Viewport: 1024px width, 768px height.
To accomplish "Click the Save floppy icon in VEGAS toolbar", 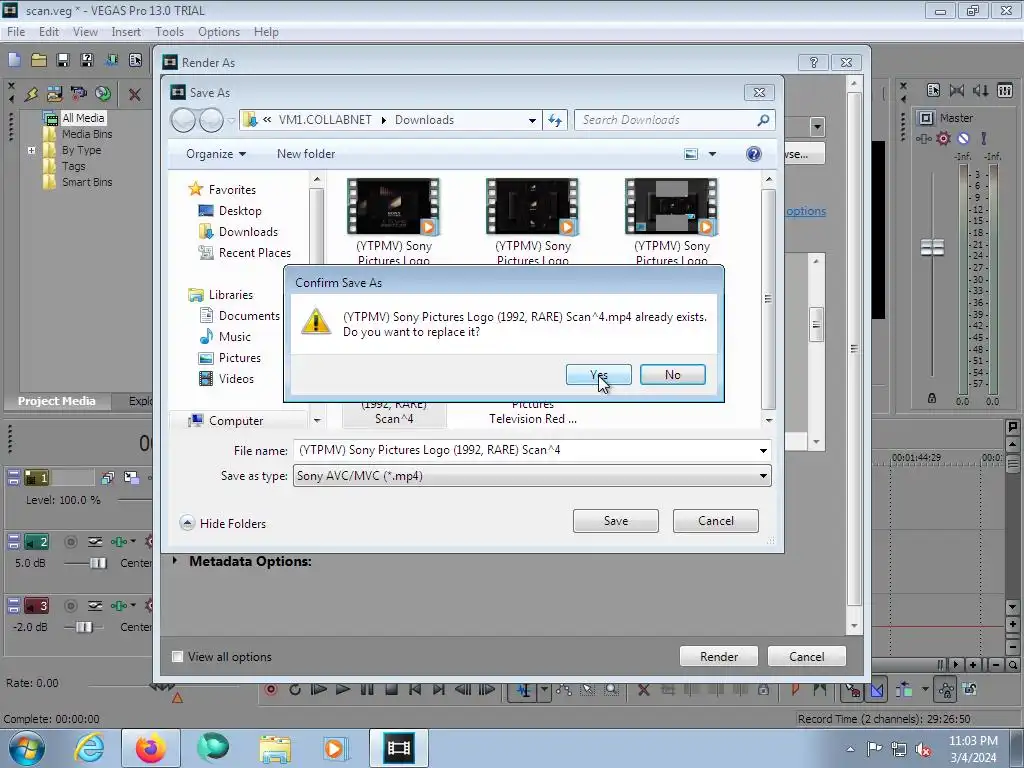I will click(63, 60).
